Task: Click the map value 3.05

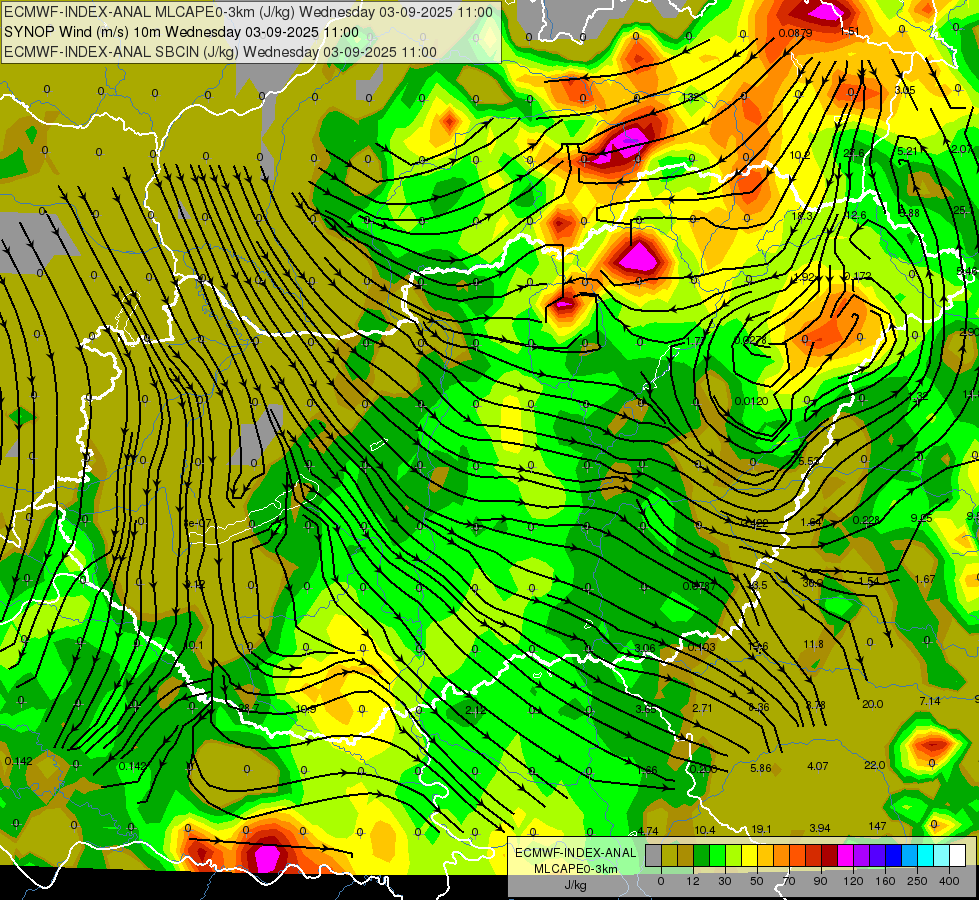Action: [x=904, y=90]
